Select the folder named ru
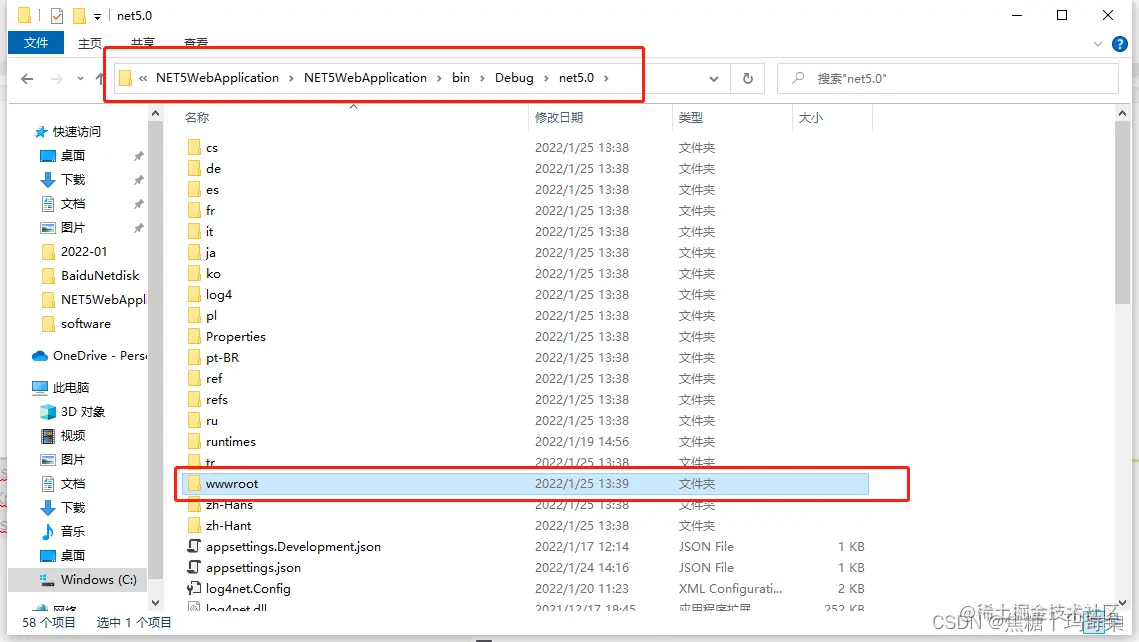Screen dimensions: 1139x642 211,420
